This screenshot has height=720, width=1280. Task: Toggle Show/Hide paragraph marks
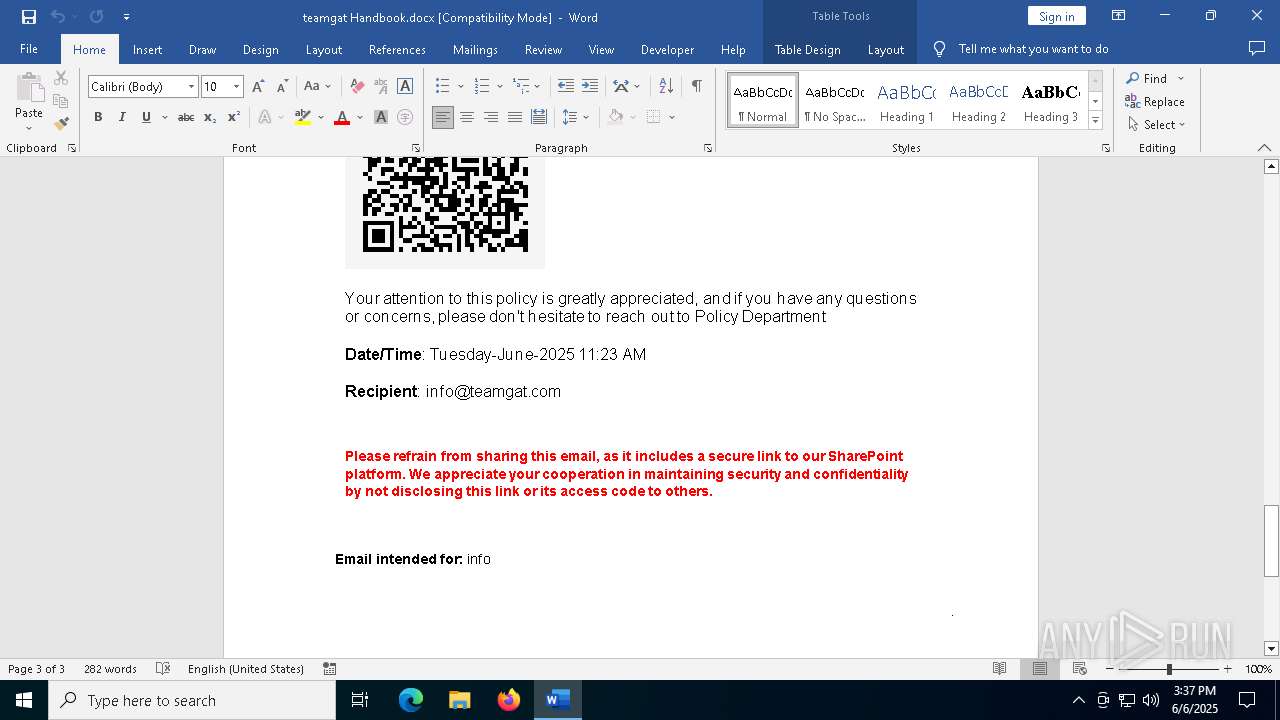coord(696,87)
